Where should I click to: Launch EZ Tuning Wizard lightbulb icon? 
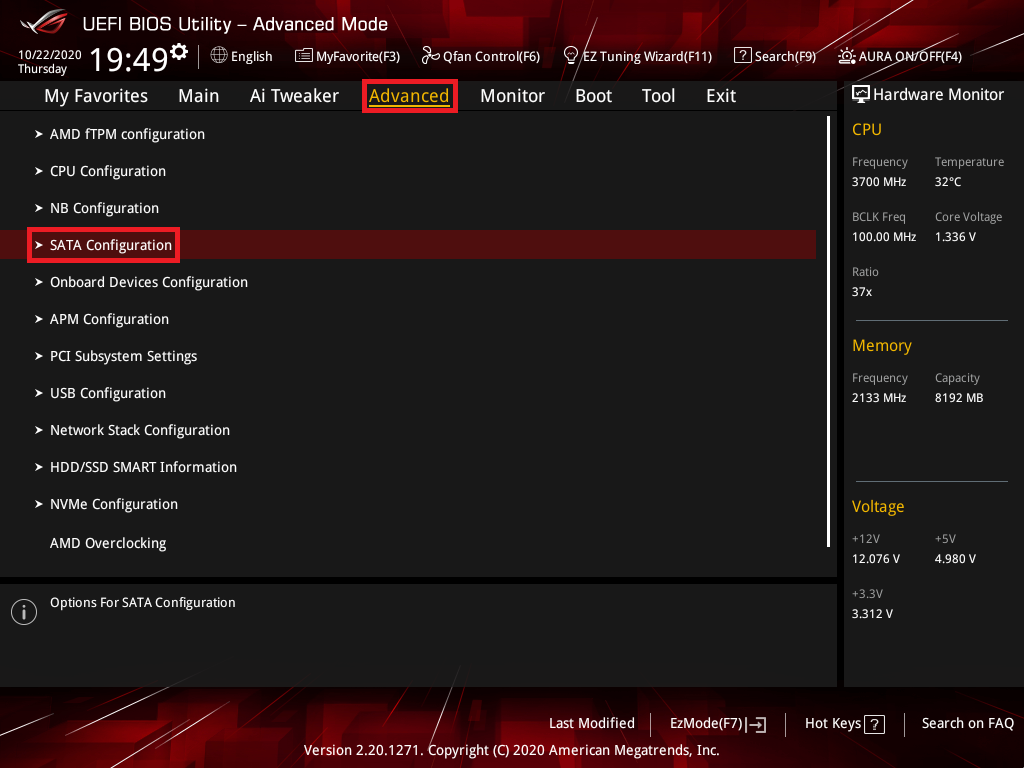pos(571,56)
